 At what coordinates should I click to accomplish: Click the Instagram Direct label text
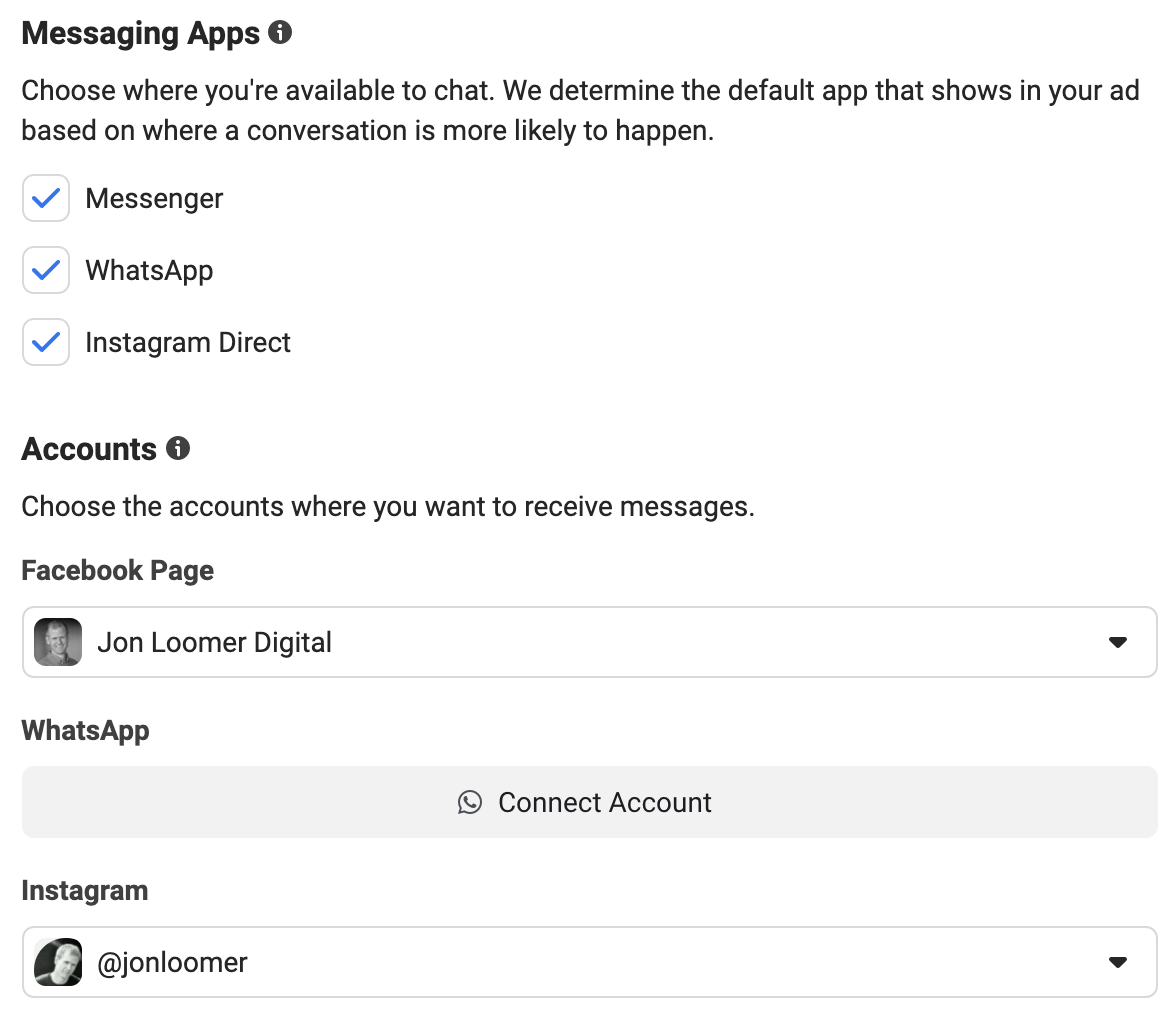pyautogui.click(x=188, y=343)
